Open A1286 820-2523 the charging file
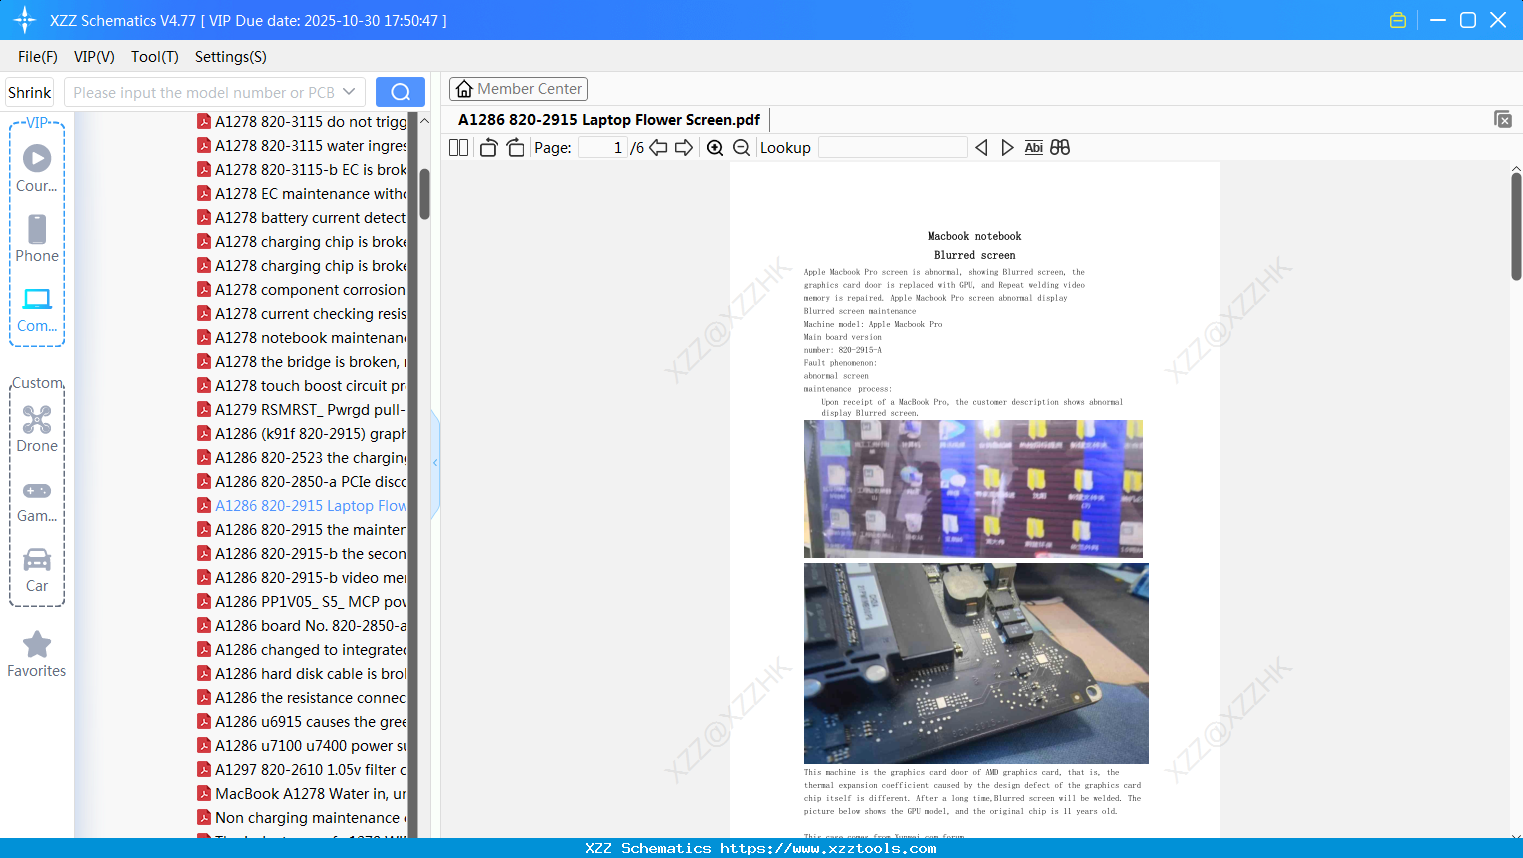 [x=302, y=457]
